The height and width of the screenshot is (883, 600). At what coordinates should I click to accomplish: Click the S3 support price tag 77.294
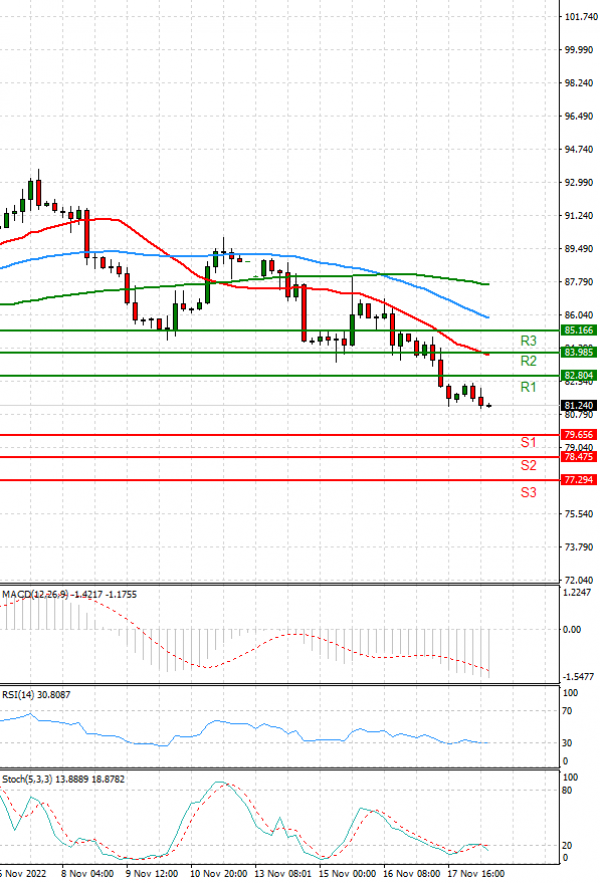click(579, 480)
